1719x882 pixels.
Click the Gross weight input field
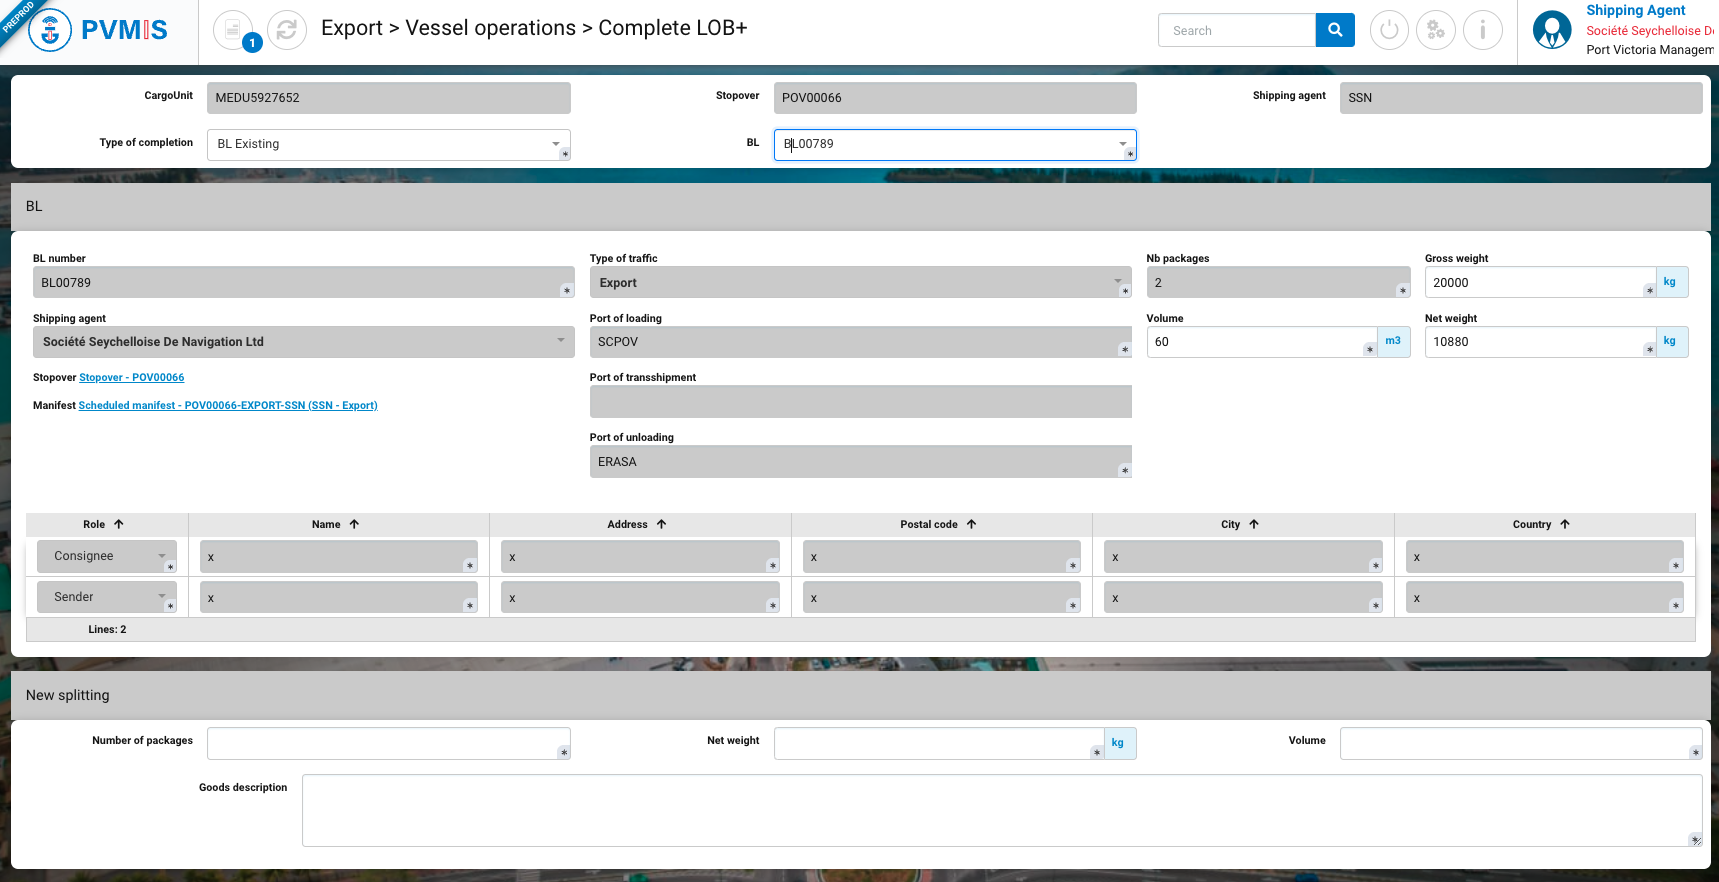tap(1538, 283)
